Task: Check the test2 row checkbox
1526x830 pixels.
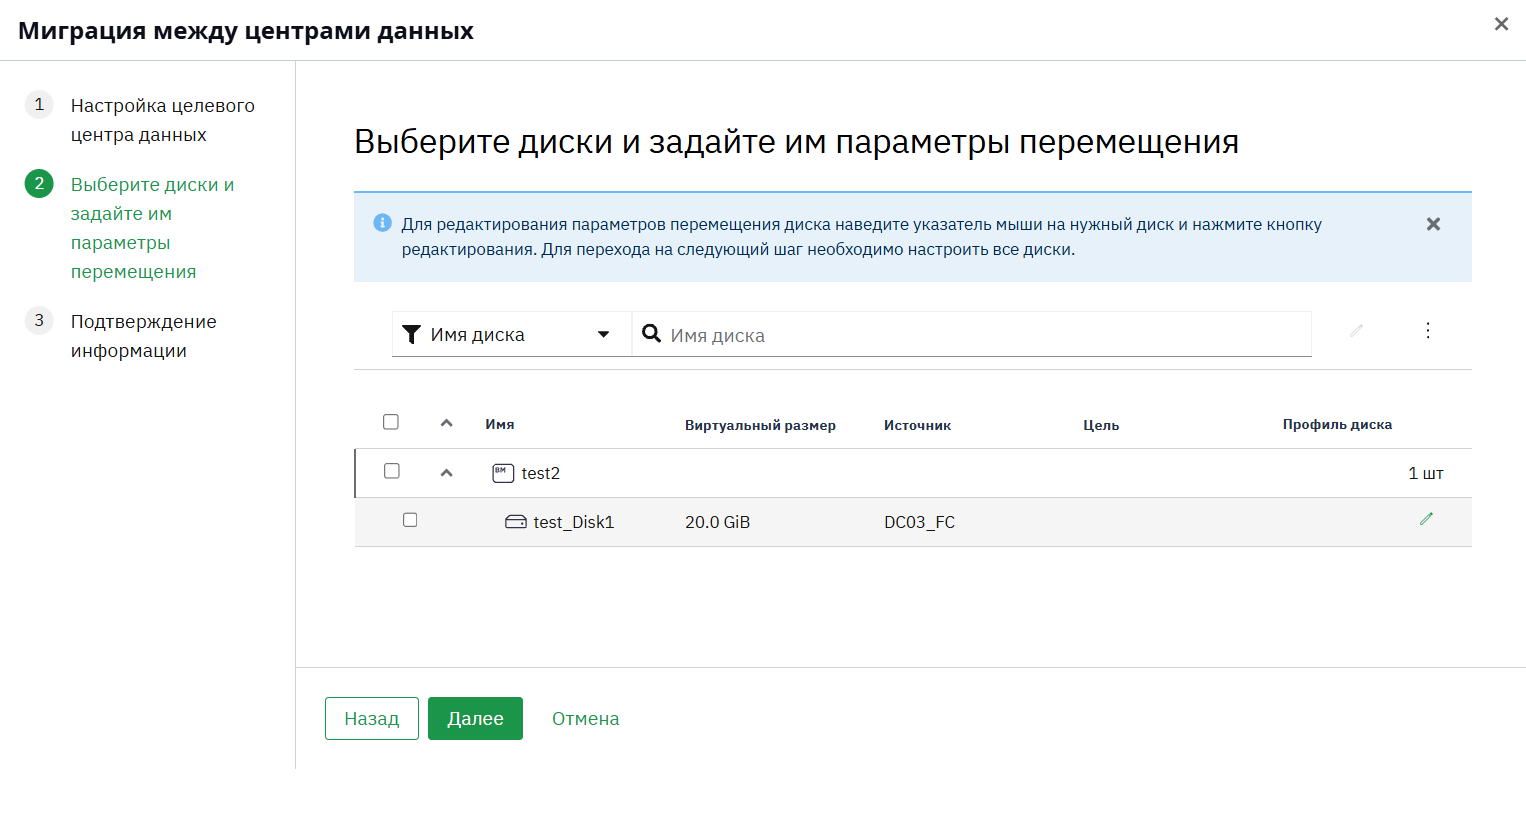Action: tap(392, 471)
